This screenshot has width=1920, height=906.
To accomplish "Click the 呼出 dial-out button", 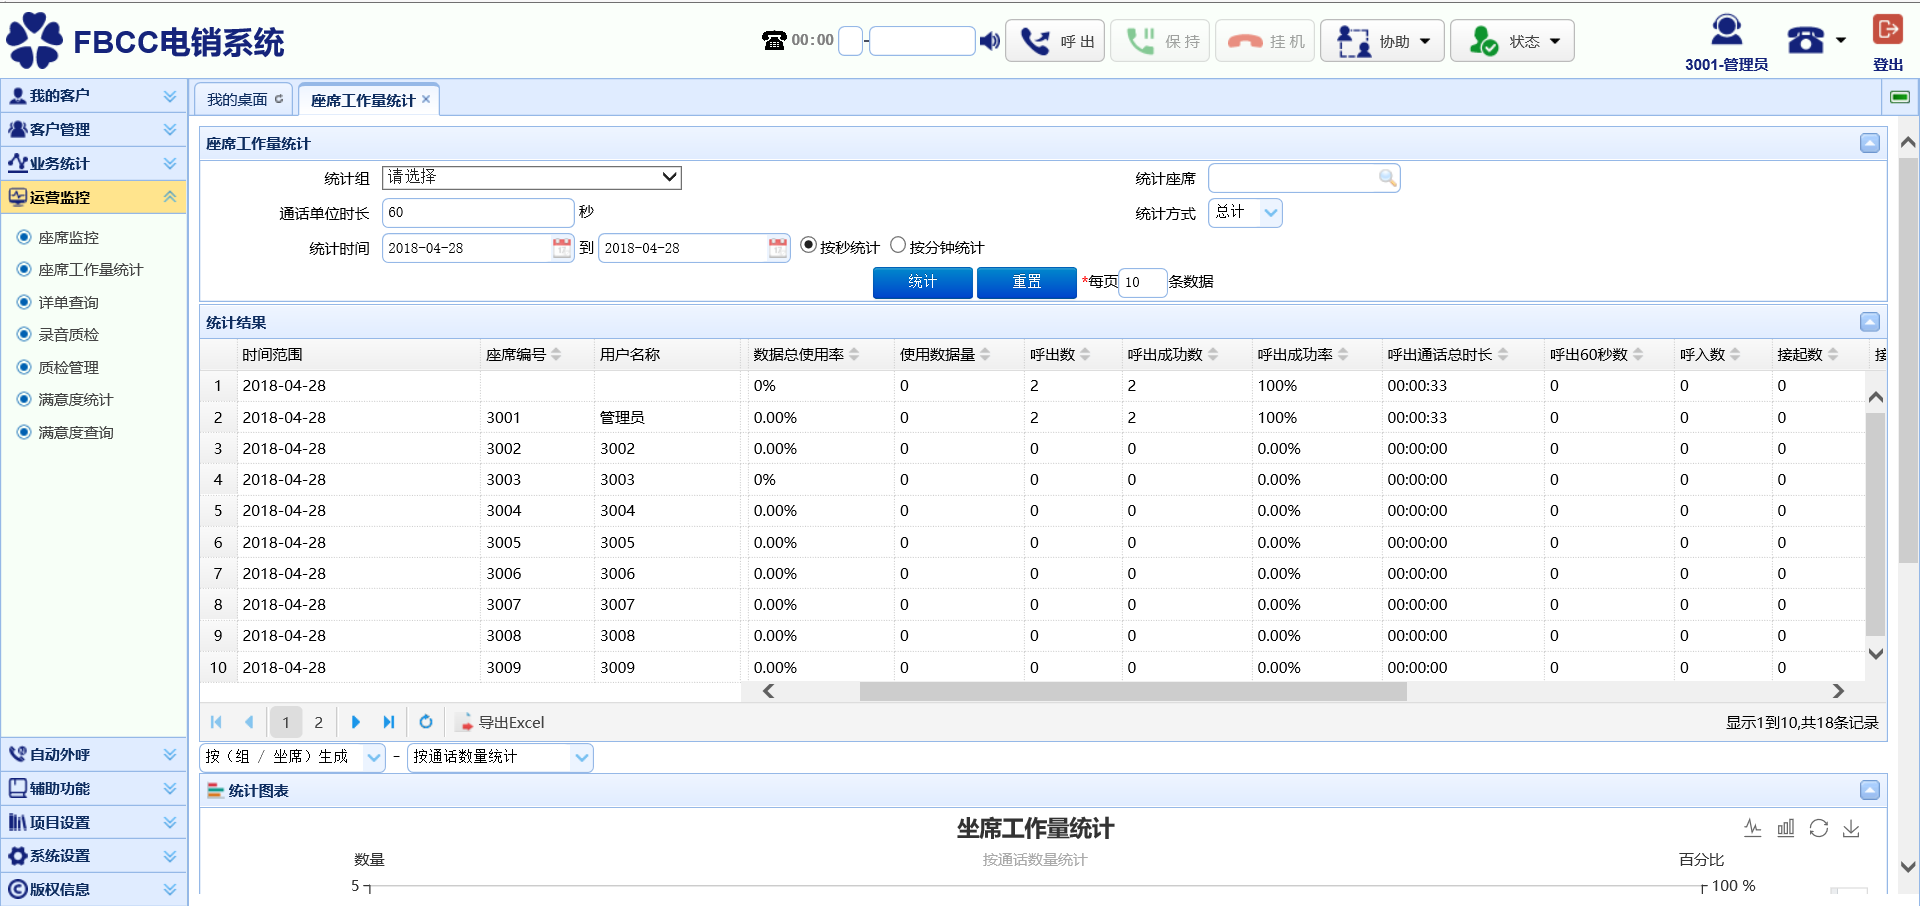I will [x=1055, y=41].
